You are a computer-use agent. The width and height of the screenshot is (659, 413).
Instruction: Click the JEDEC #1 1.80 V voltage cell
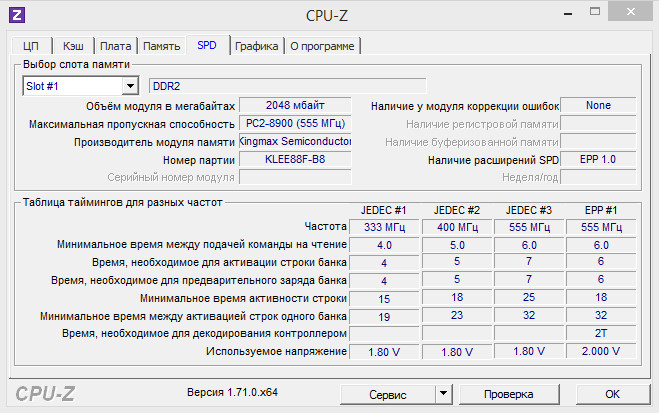pyautogui.click(x=384, y=352)
